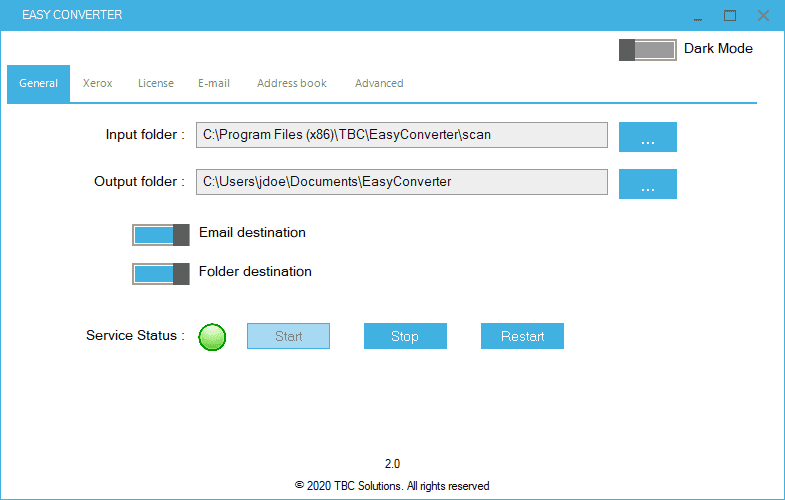Browse for the input folder

tap(647, 137)
